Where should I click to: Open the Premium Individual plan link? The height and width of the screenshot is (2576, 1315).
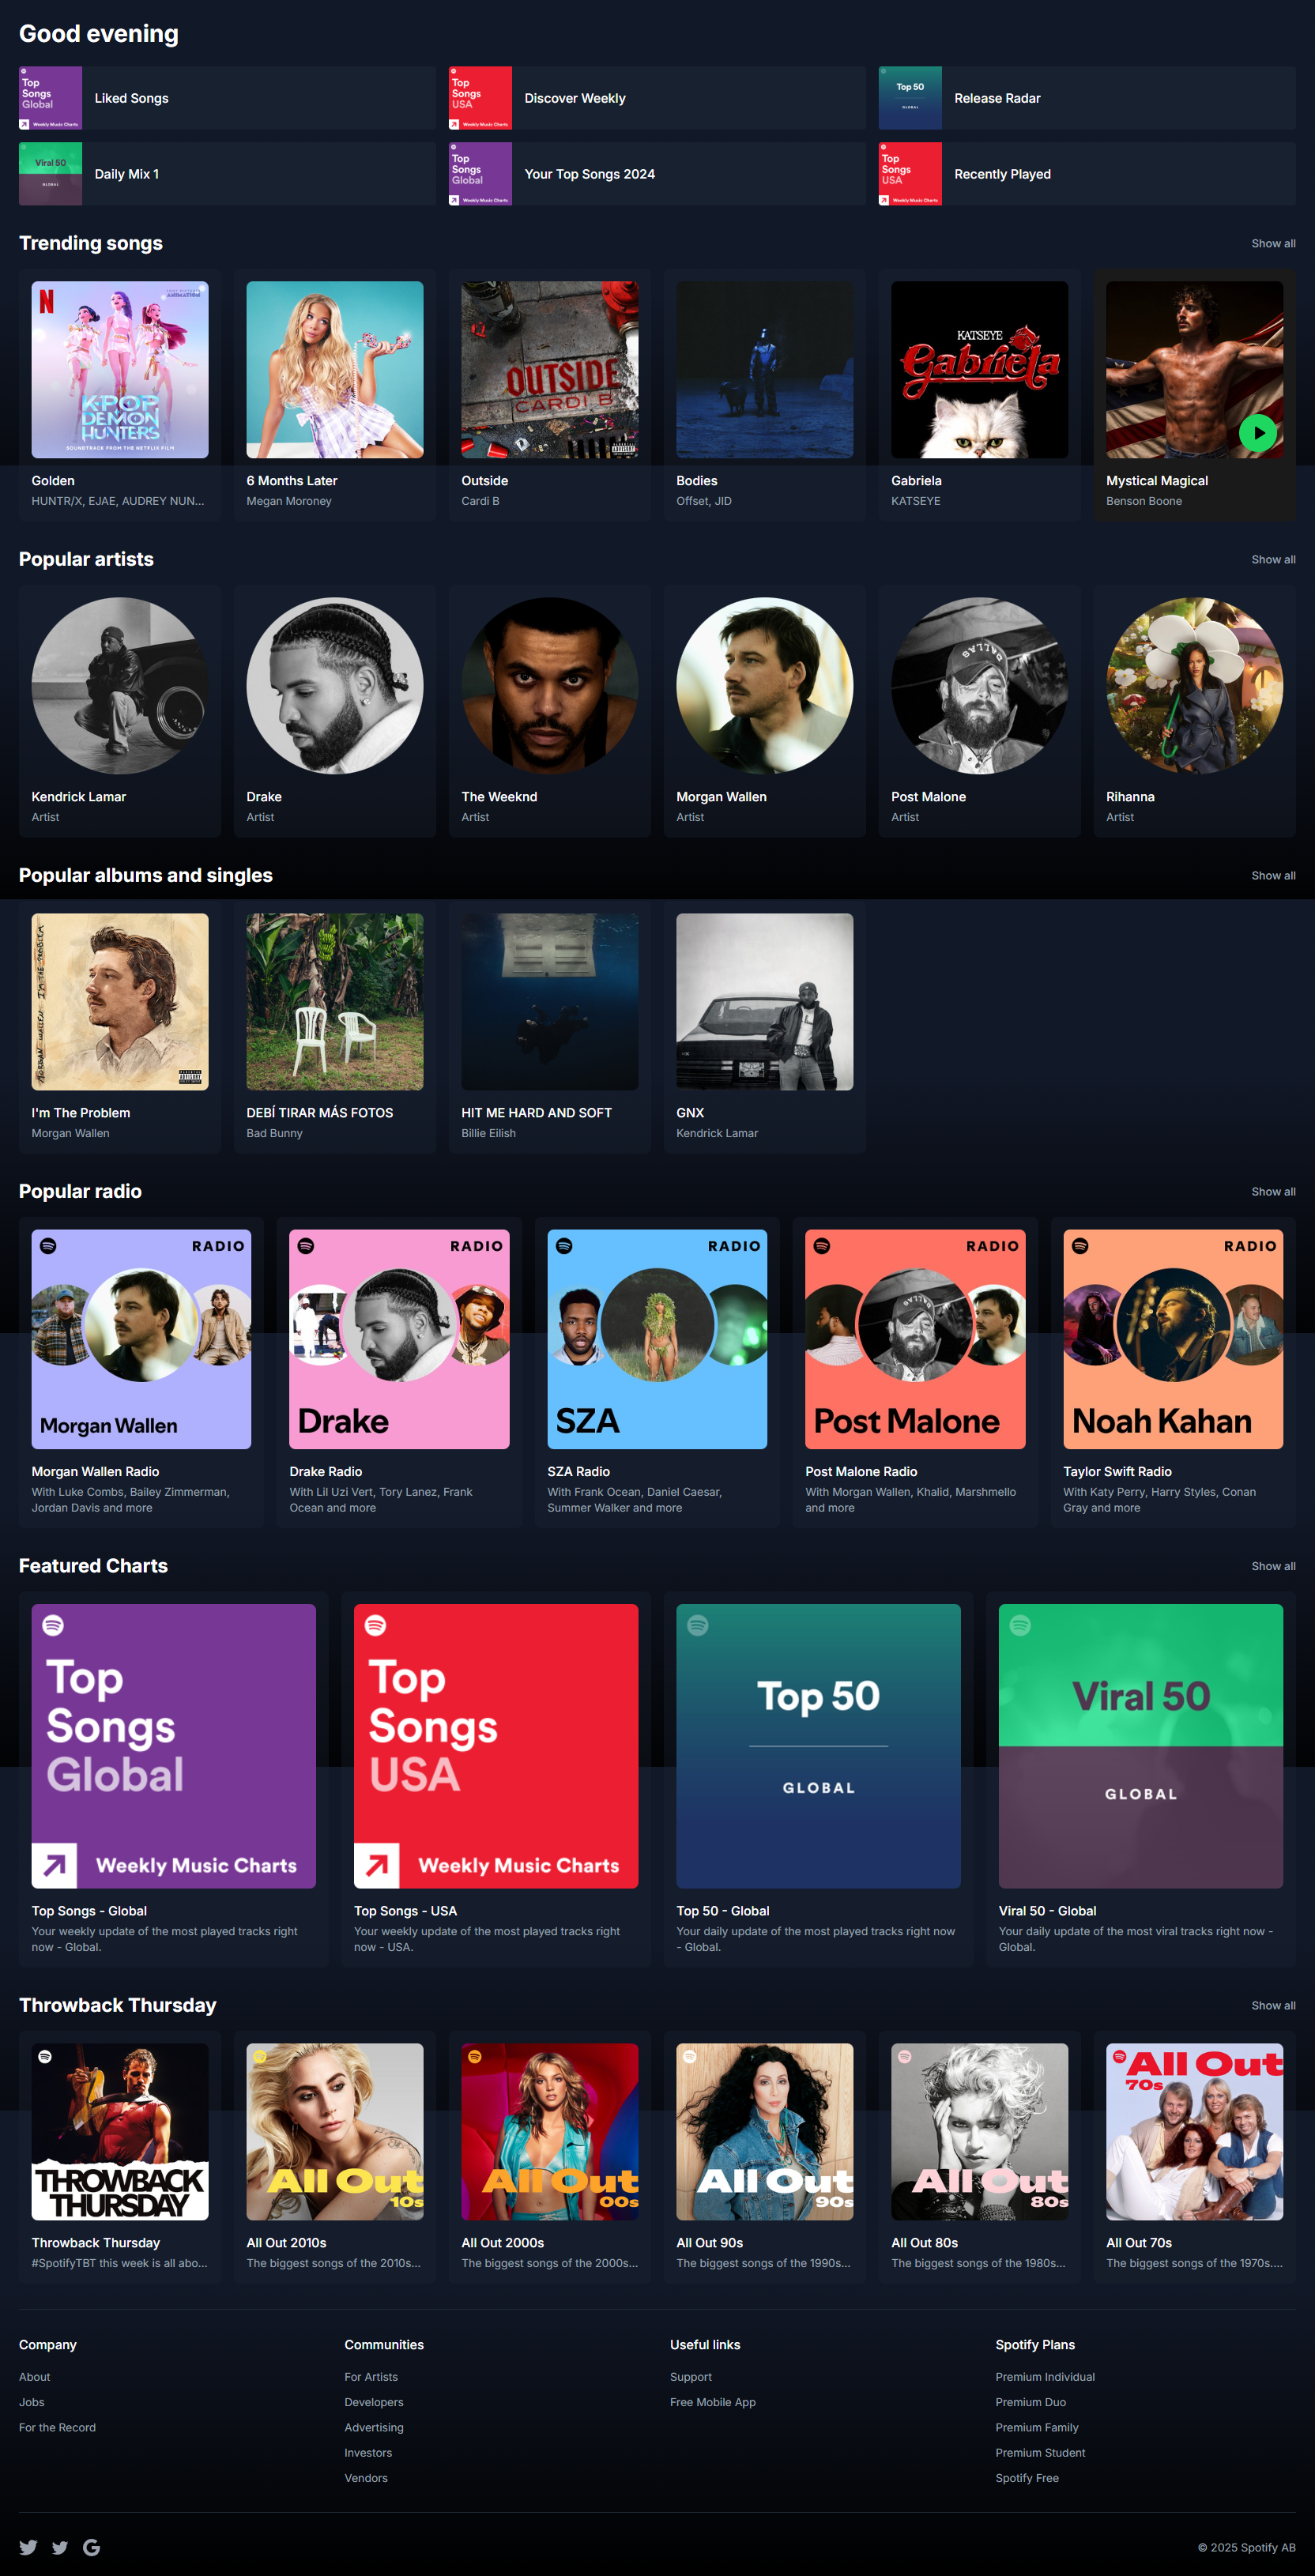click(1045, 2377)
